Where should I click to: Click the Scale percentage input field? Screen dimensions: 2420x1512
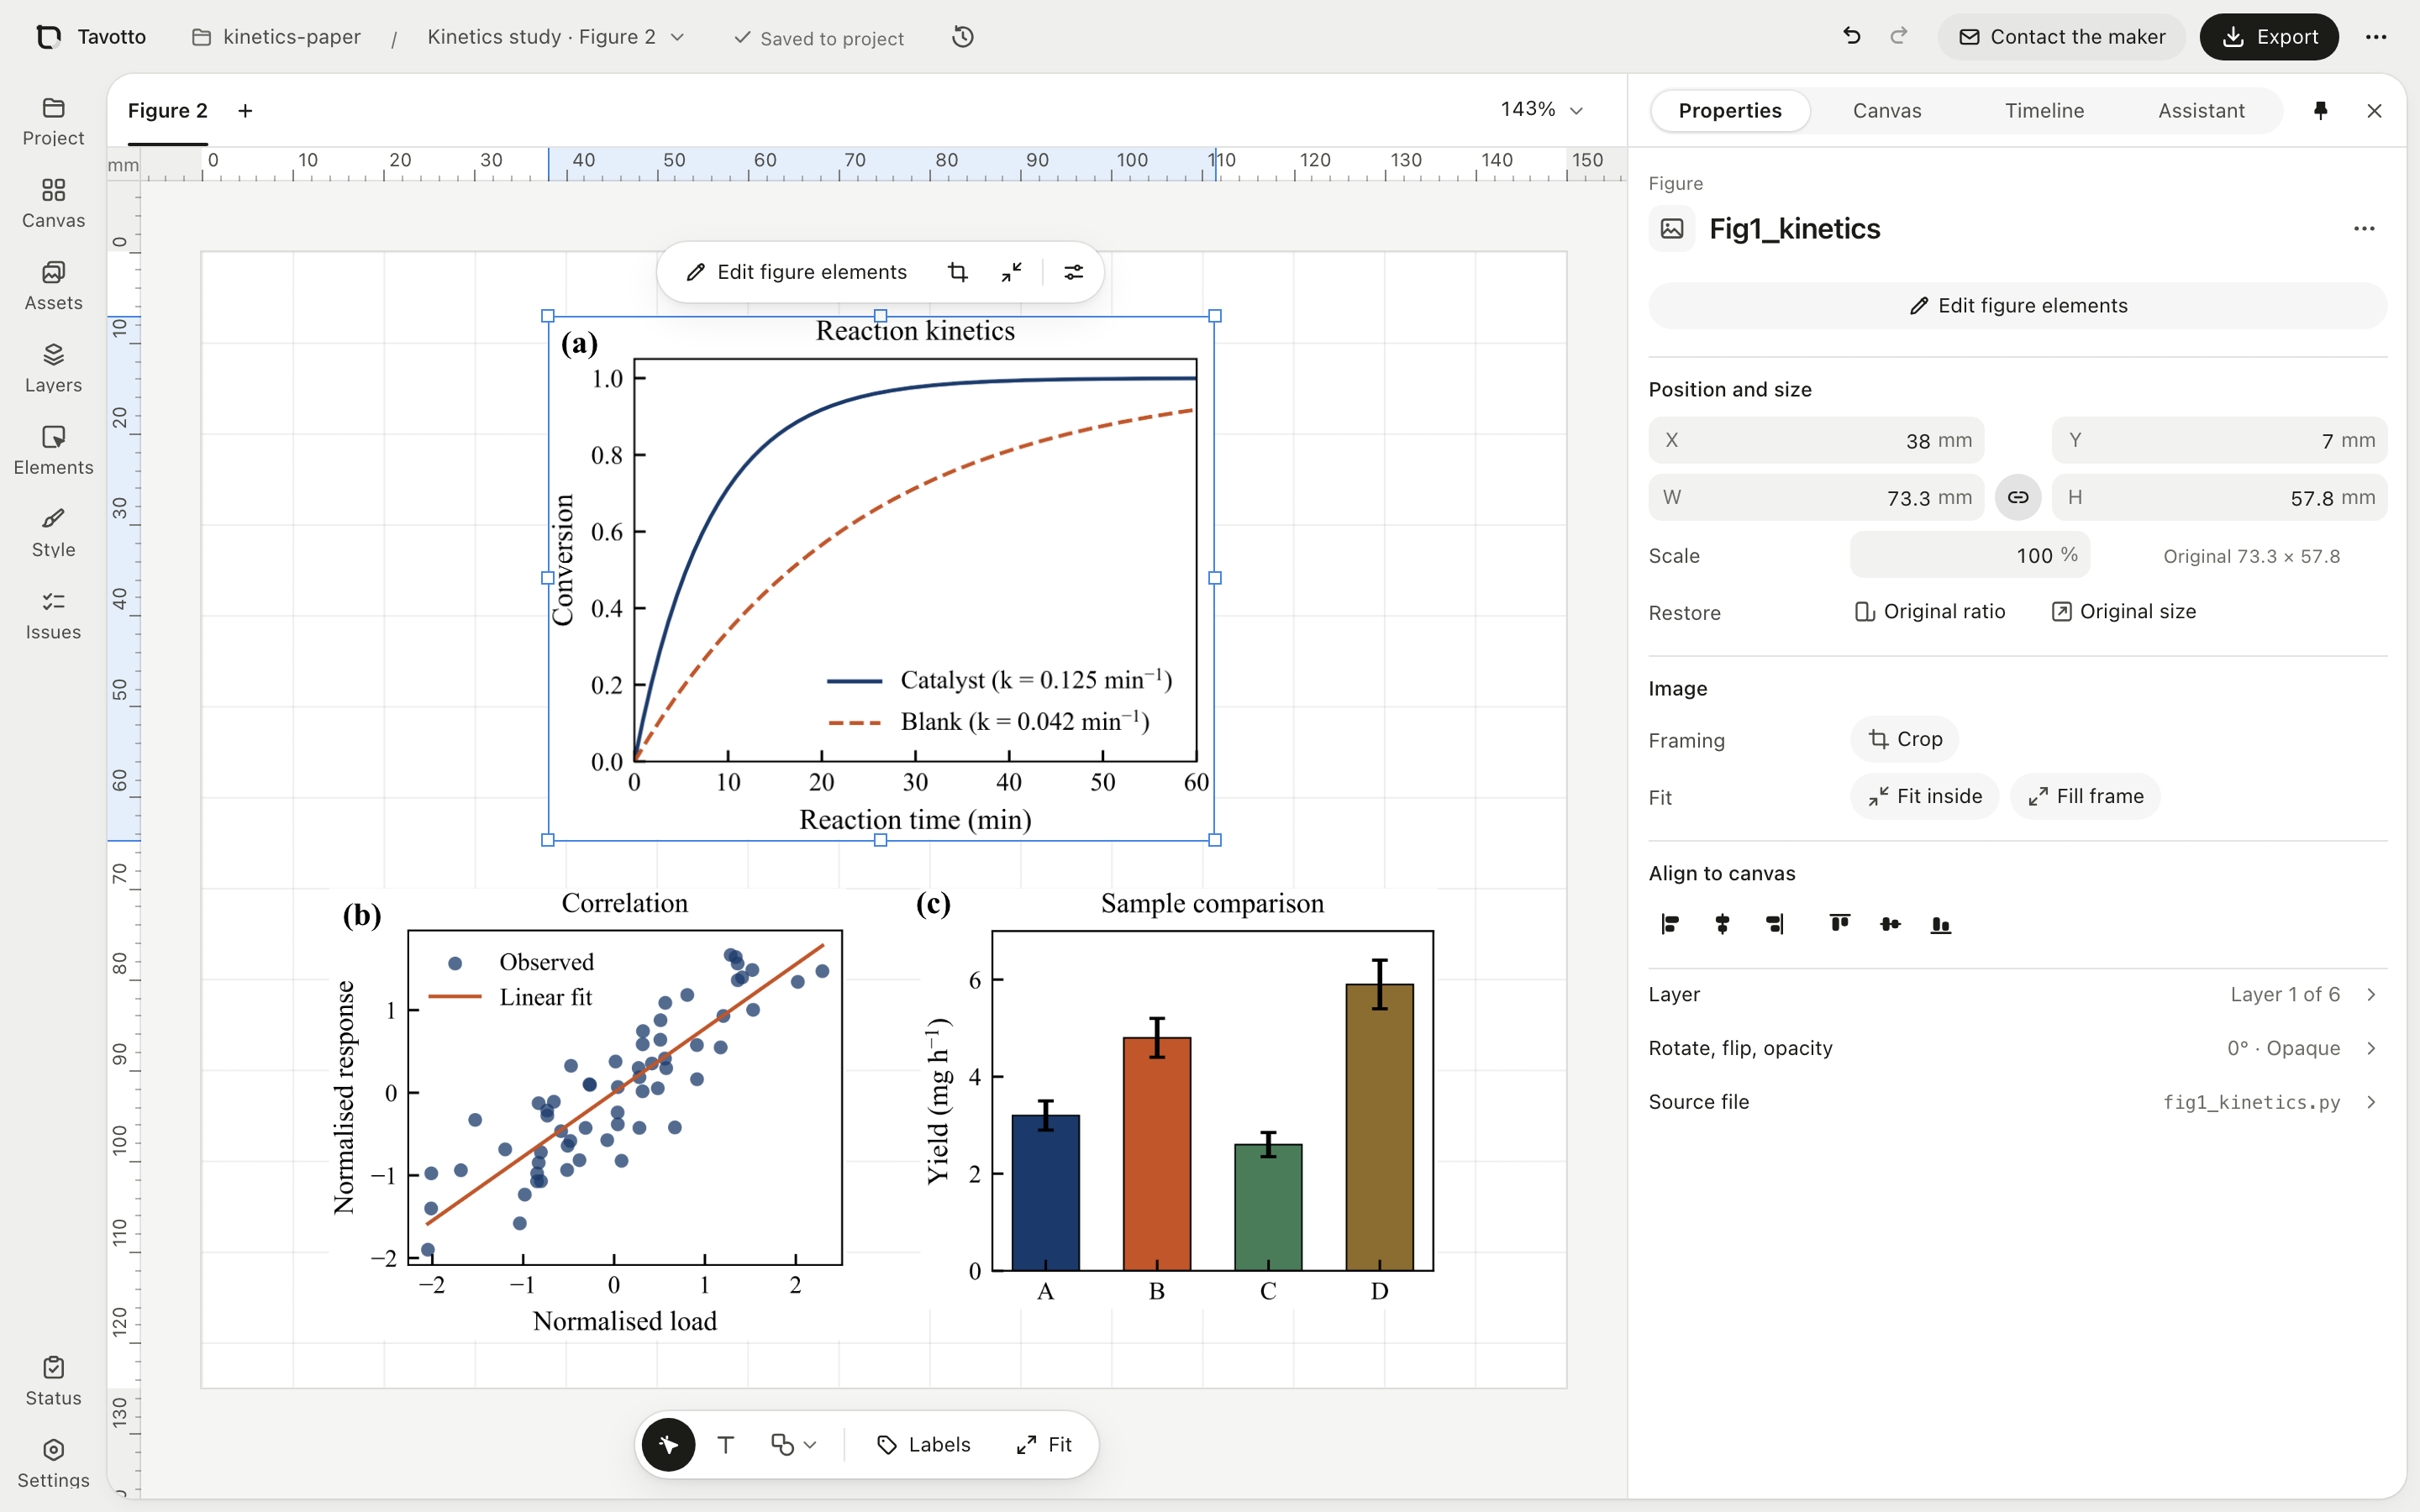click(x=1969, y=555)
